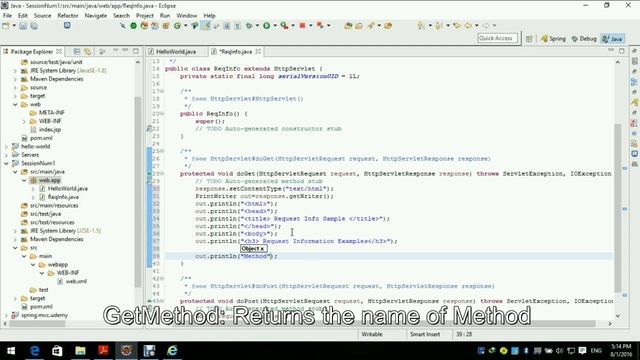Open the New icon's dropdown arrow
Image resolution: width=640 pixels, height=360 pixels.
point(14,26)
